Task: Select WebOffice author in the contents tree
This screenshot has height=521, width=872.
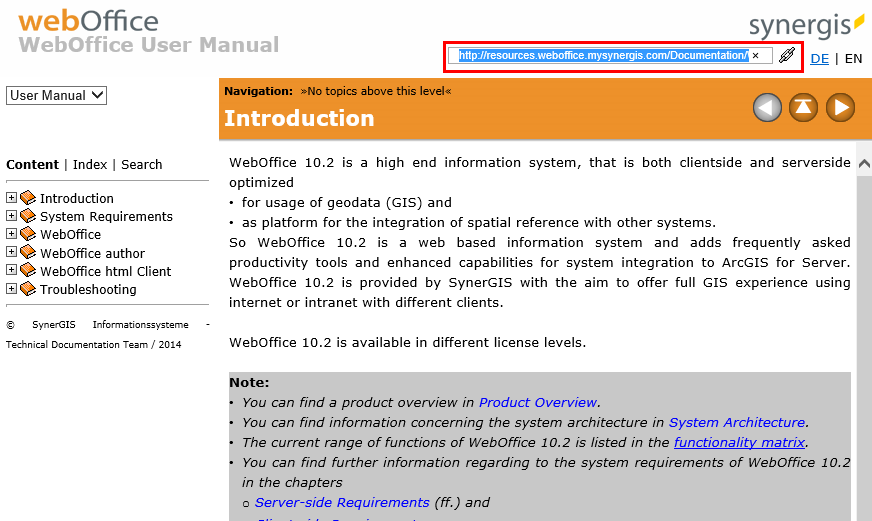Action: [92, 254]
